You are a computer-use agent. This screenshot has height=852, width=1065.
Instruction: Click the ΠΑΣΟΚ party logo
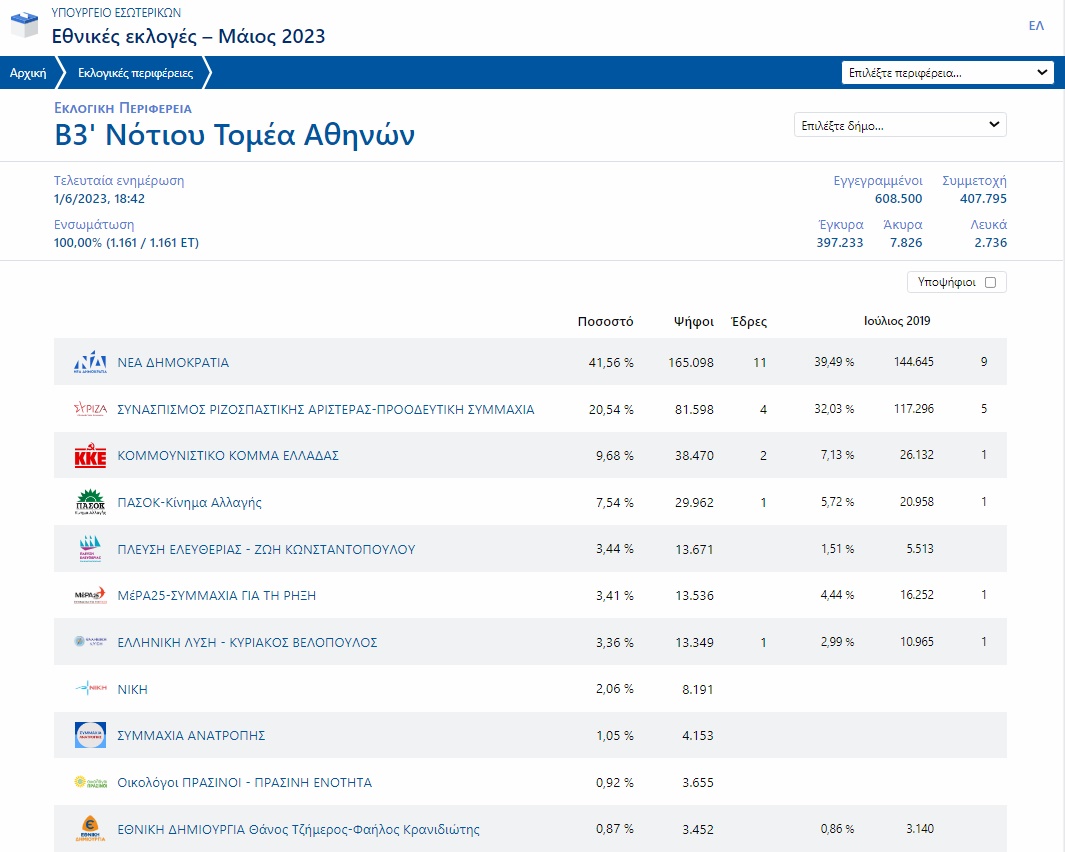pos(90,502)
